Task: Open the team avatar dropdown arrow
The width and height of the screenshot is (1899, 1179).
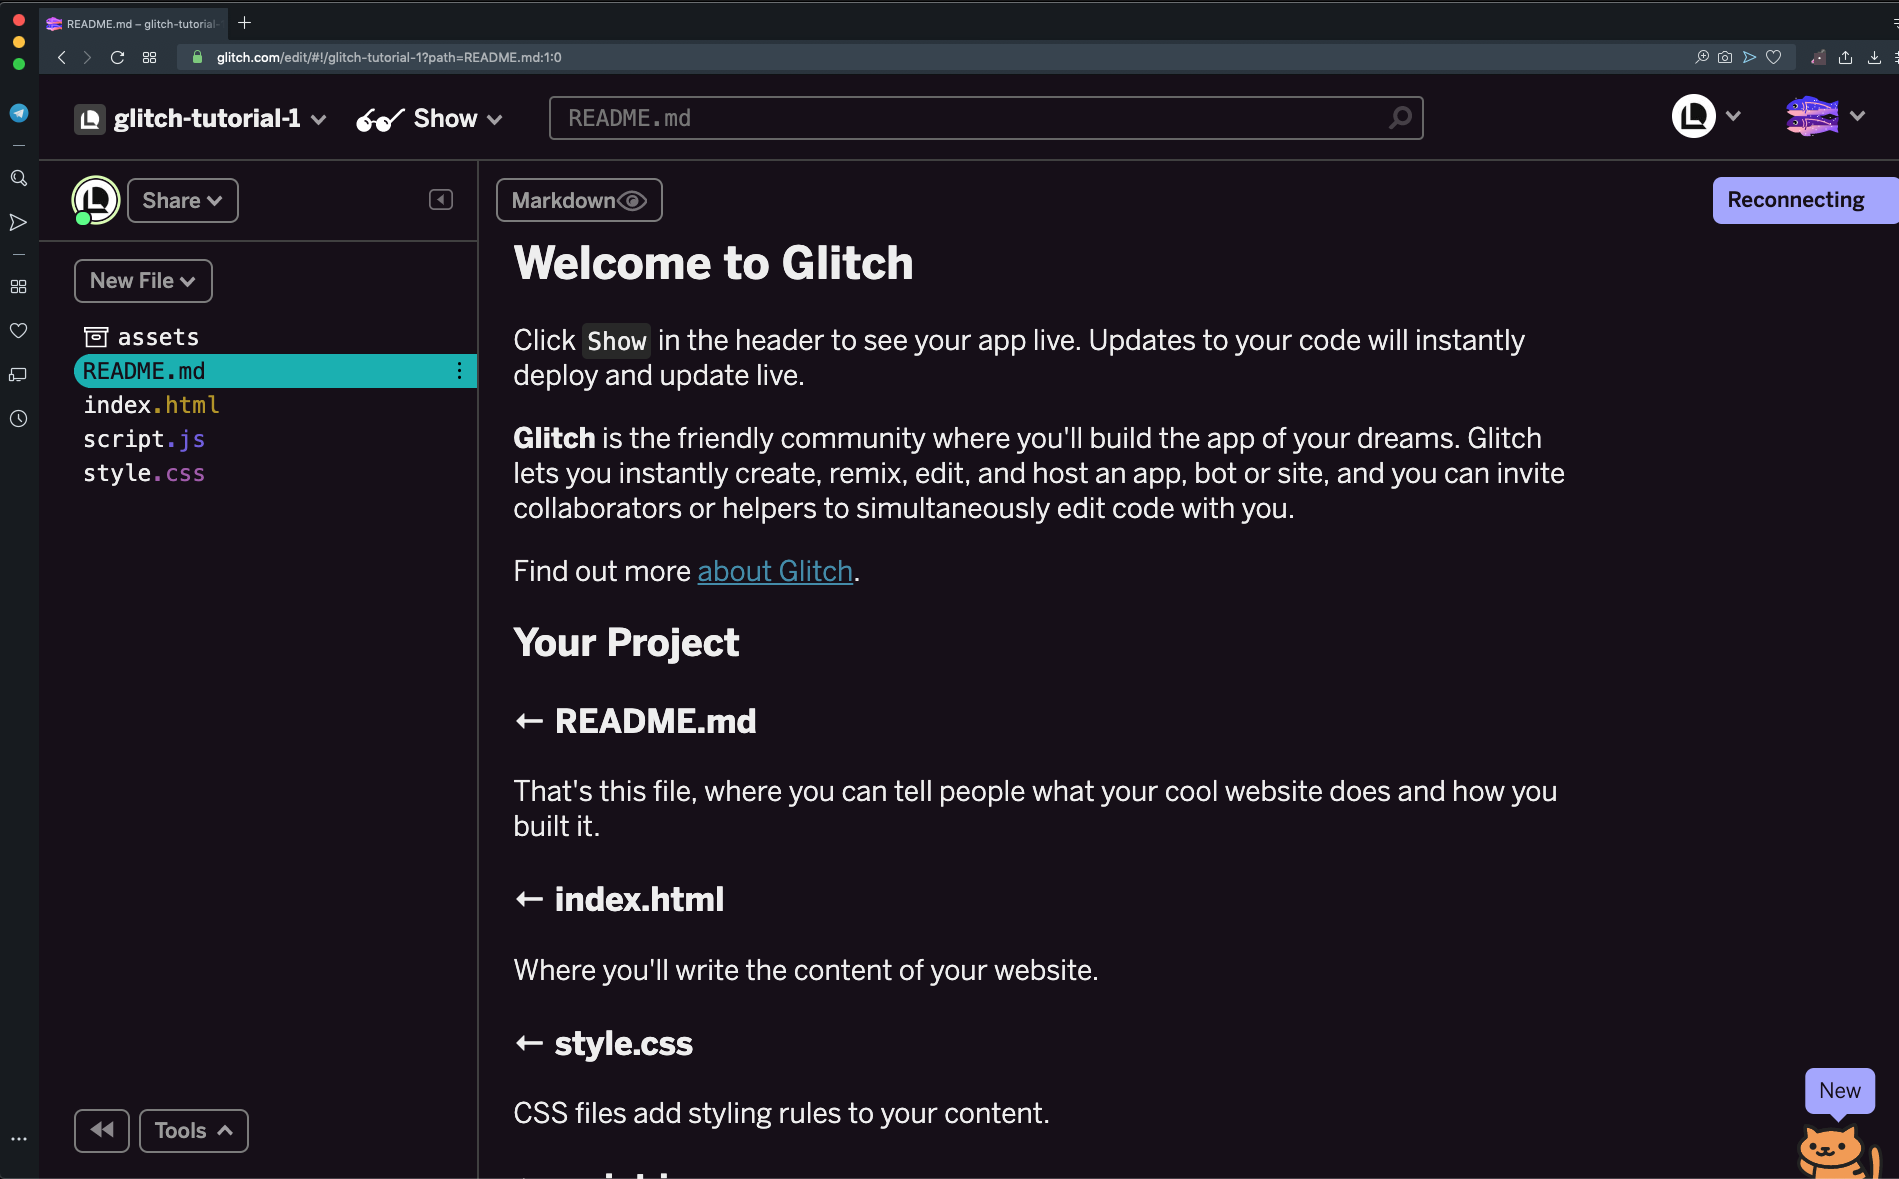Action: coord(1733,116)
